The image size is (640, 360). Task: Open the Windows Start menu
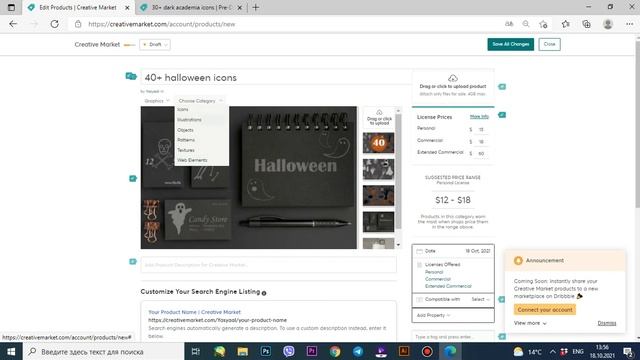pos(11,351)
